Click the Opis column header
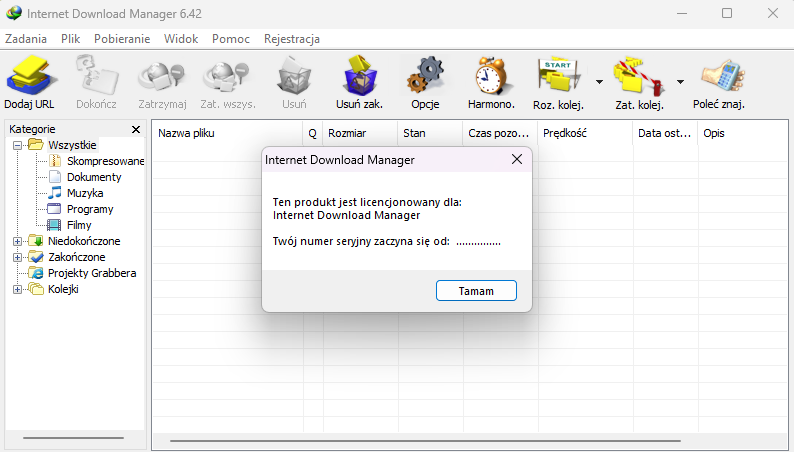This screenshot has width=794, height=452. coord(743,133)
